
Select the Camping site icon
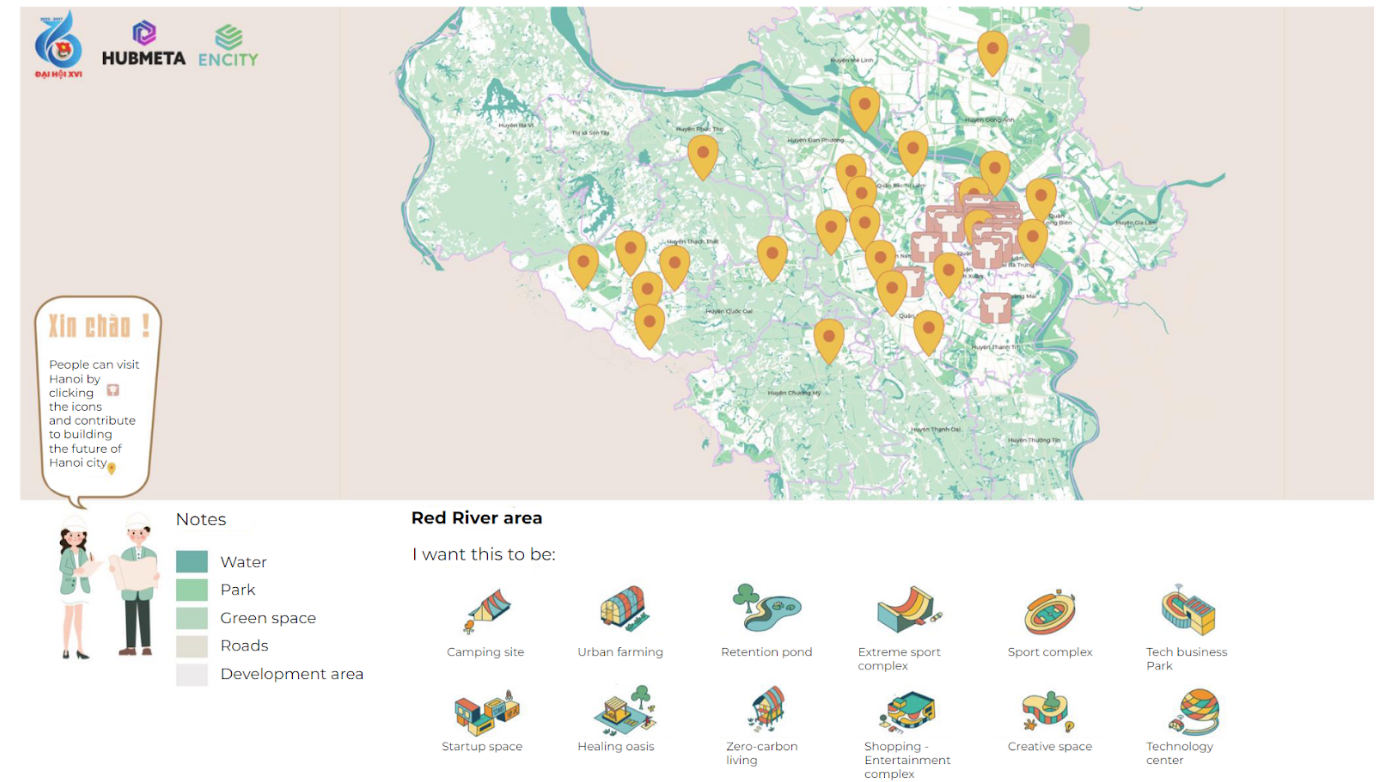(487, 611)
